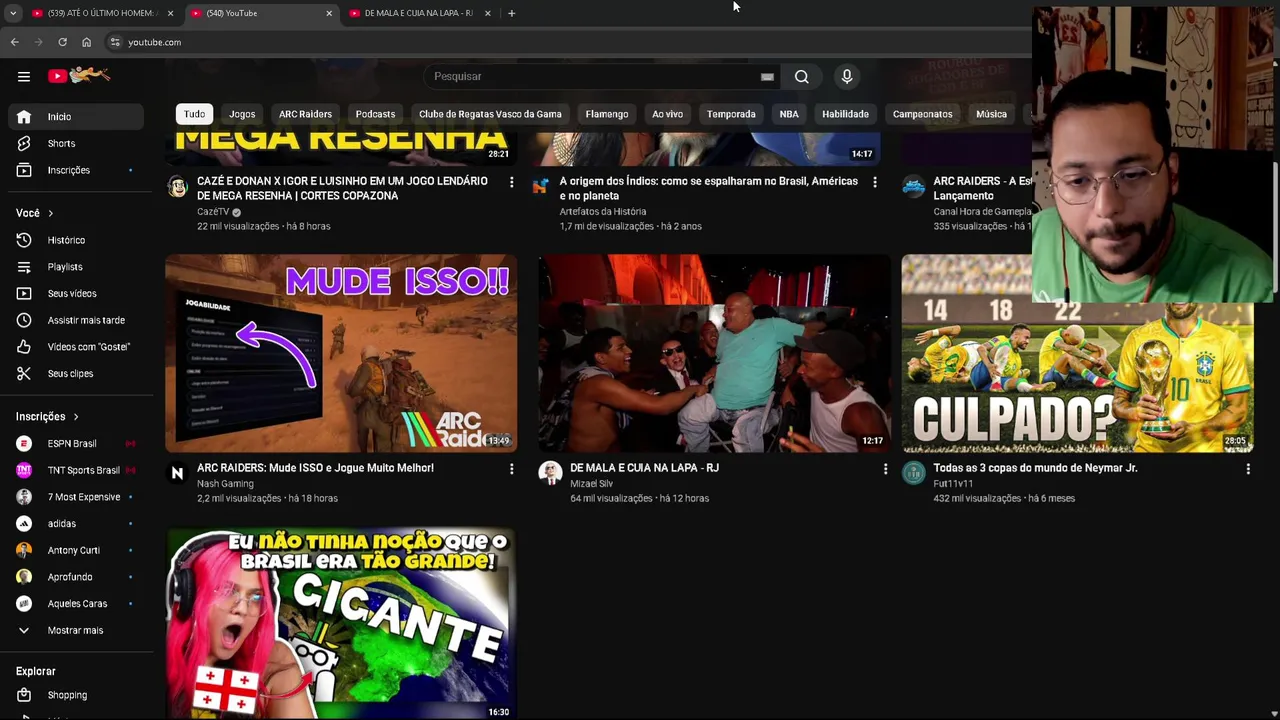Viewport: 1280px width, 720px height.
Task: Open Inscrições feed in sidebar
Action: pos(76,170)
